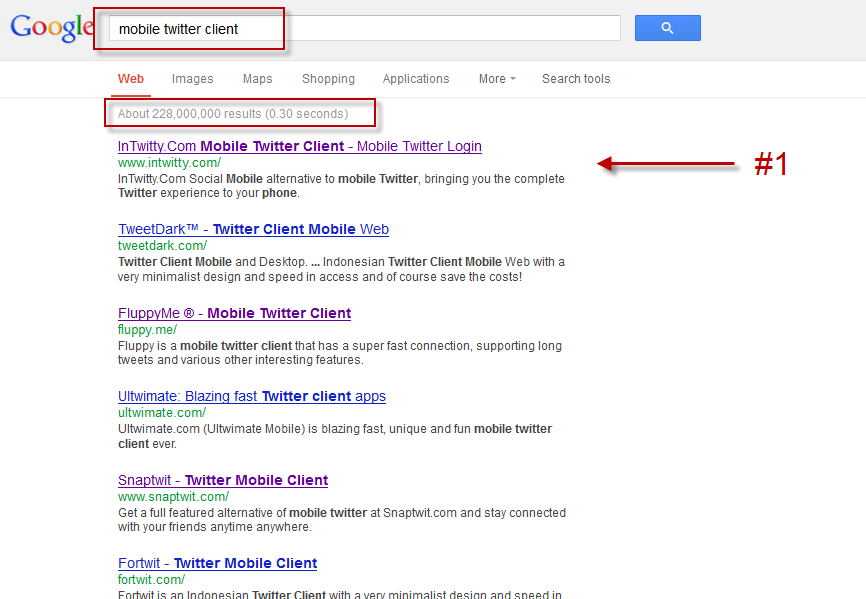Open the Applications tab

tap(416, 79)
